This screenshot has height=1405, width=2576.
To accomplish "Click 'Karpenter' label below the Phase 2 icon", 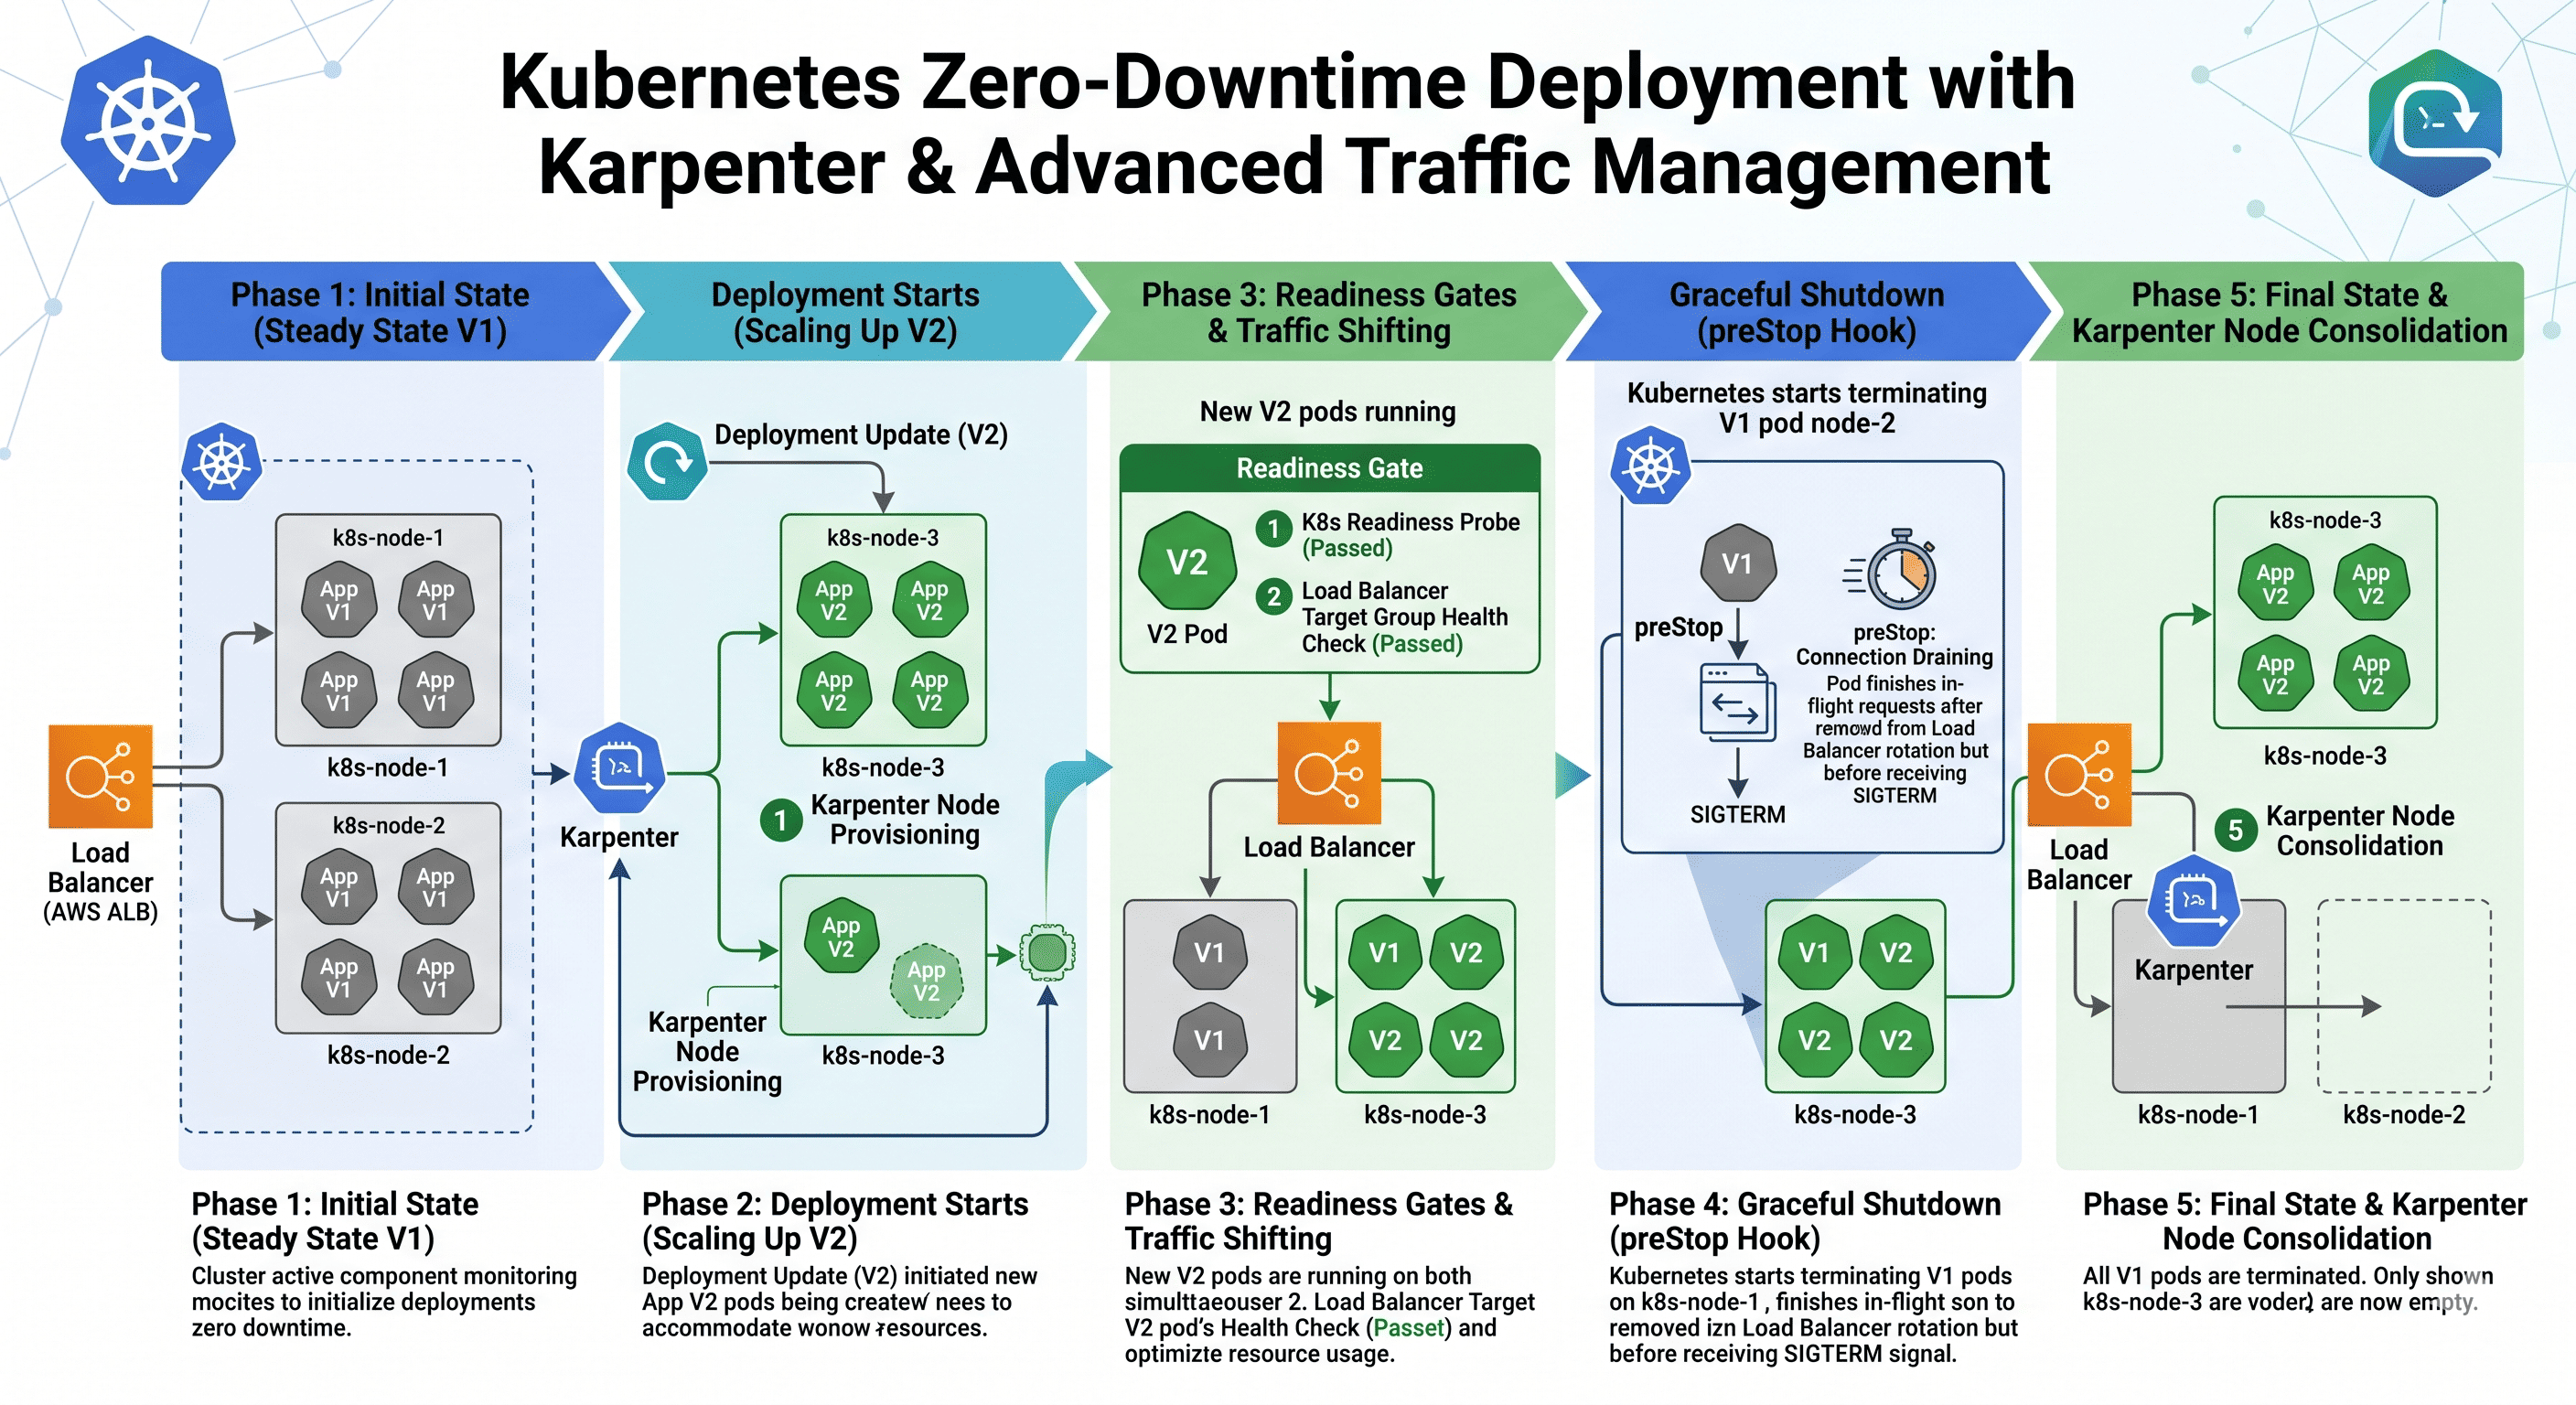I will pyautogui.click(x=618, y=837).
